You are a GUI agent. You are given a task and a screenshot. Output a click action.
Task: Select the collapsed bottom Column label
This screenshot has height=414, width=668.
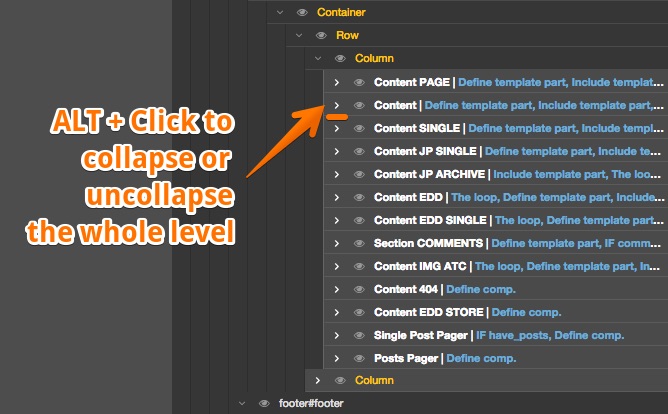(374, 380)
